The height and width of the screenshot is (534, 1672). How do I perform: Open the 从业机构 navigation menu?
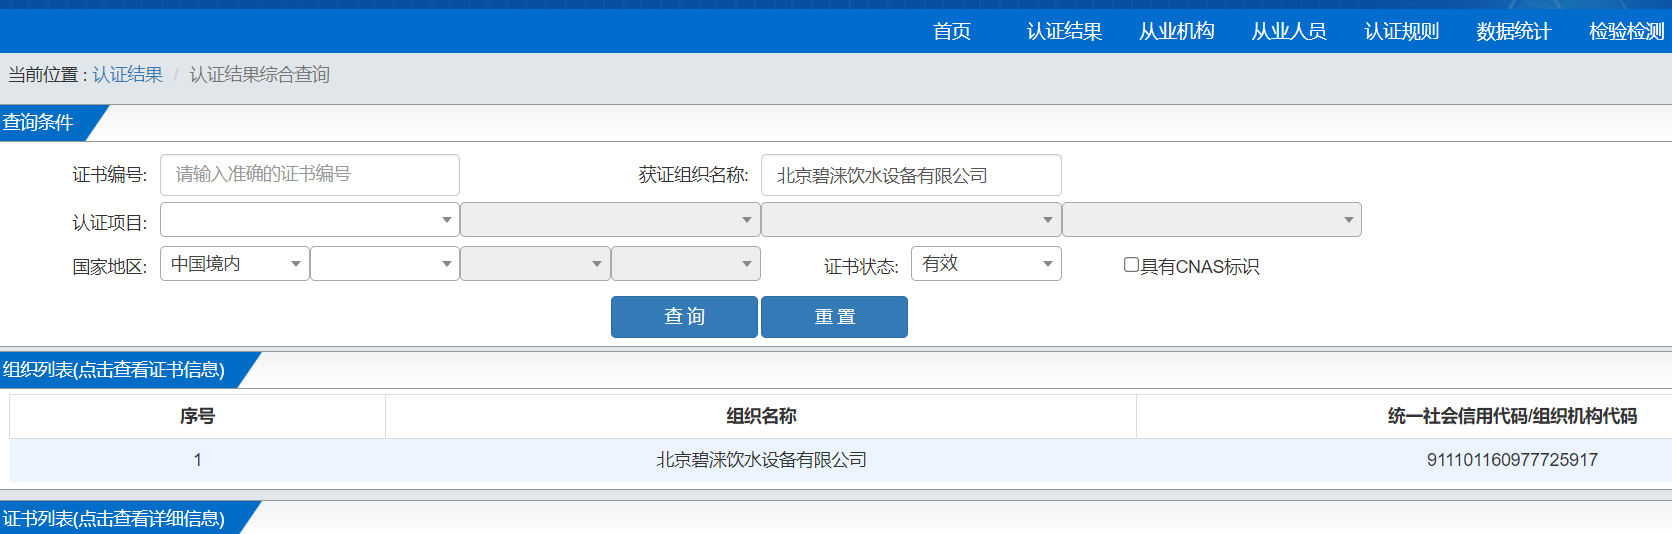point(1177,31)
